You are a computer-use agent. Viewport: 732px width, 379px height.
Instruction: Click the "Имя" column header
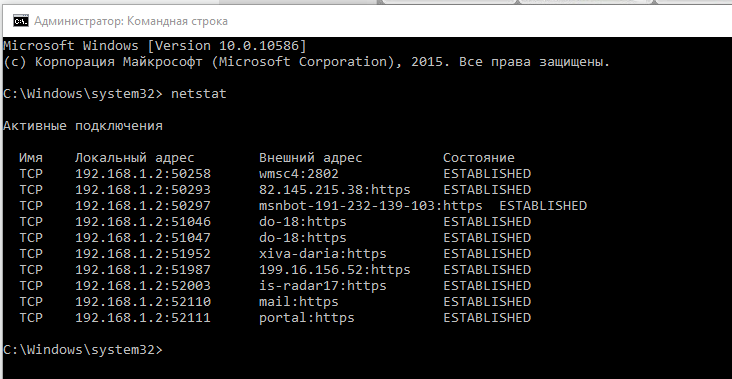point(31,158)
